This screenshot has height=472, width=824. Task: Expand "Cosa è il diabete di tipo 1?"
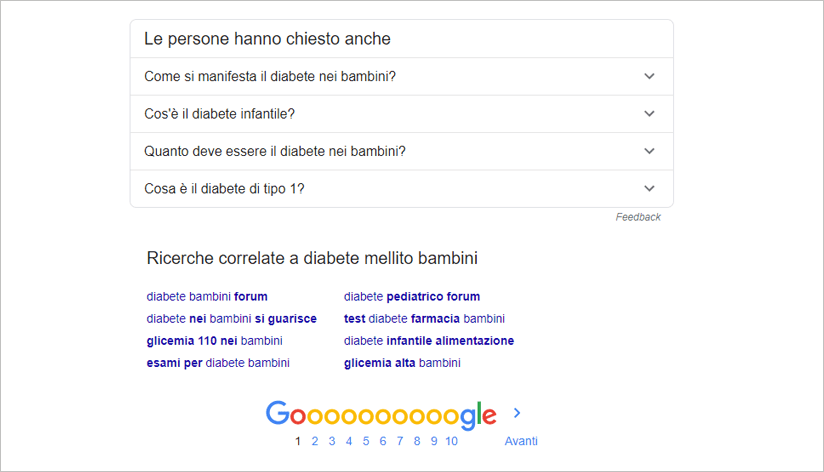pyautogui.click(x=401, y=189)
